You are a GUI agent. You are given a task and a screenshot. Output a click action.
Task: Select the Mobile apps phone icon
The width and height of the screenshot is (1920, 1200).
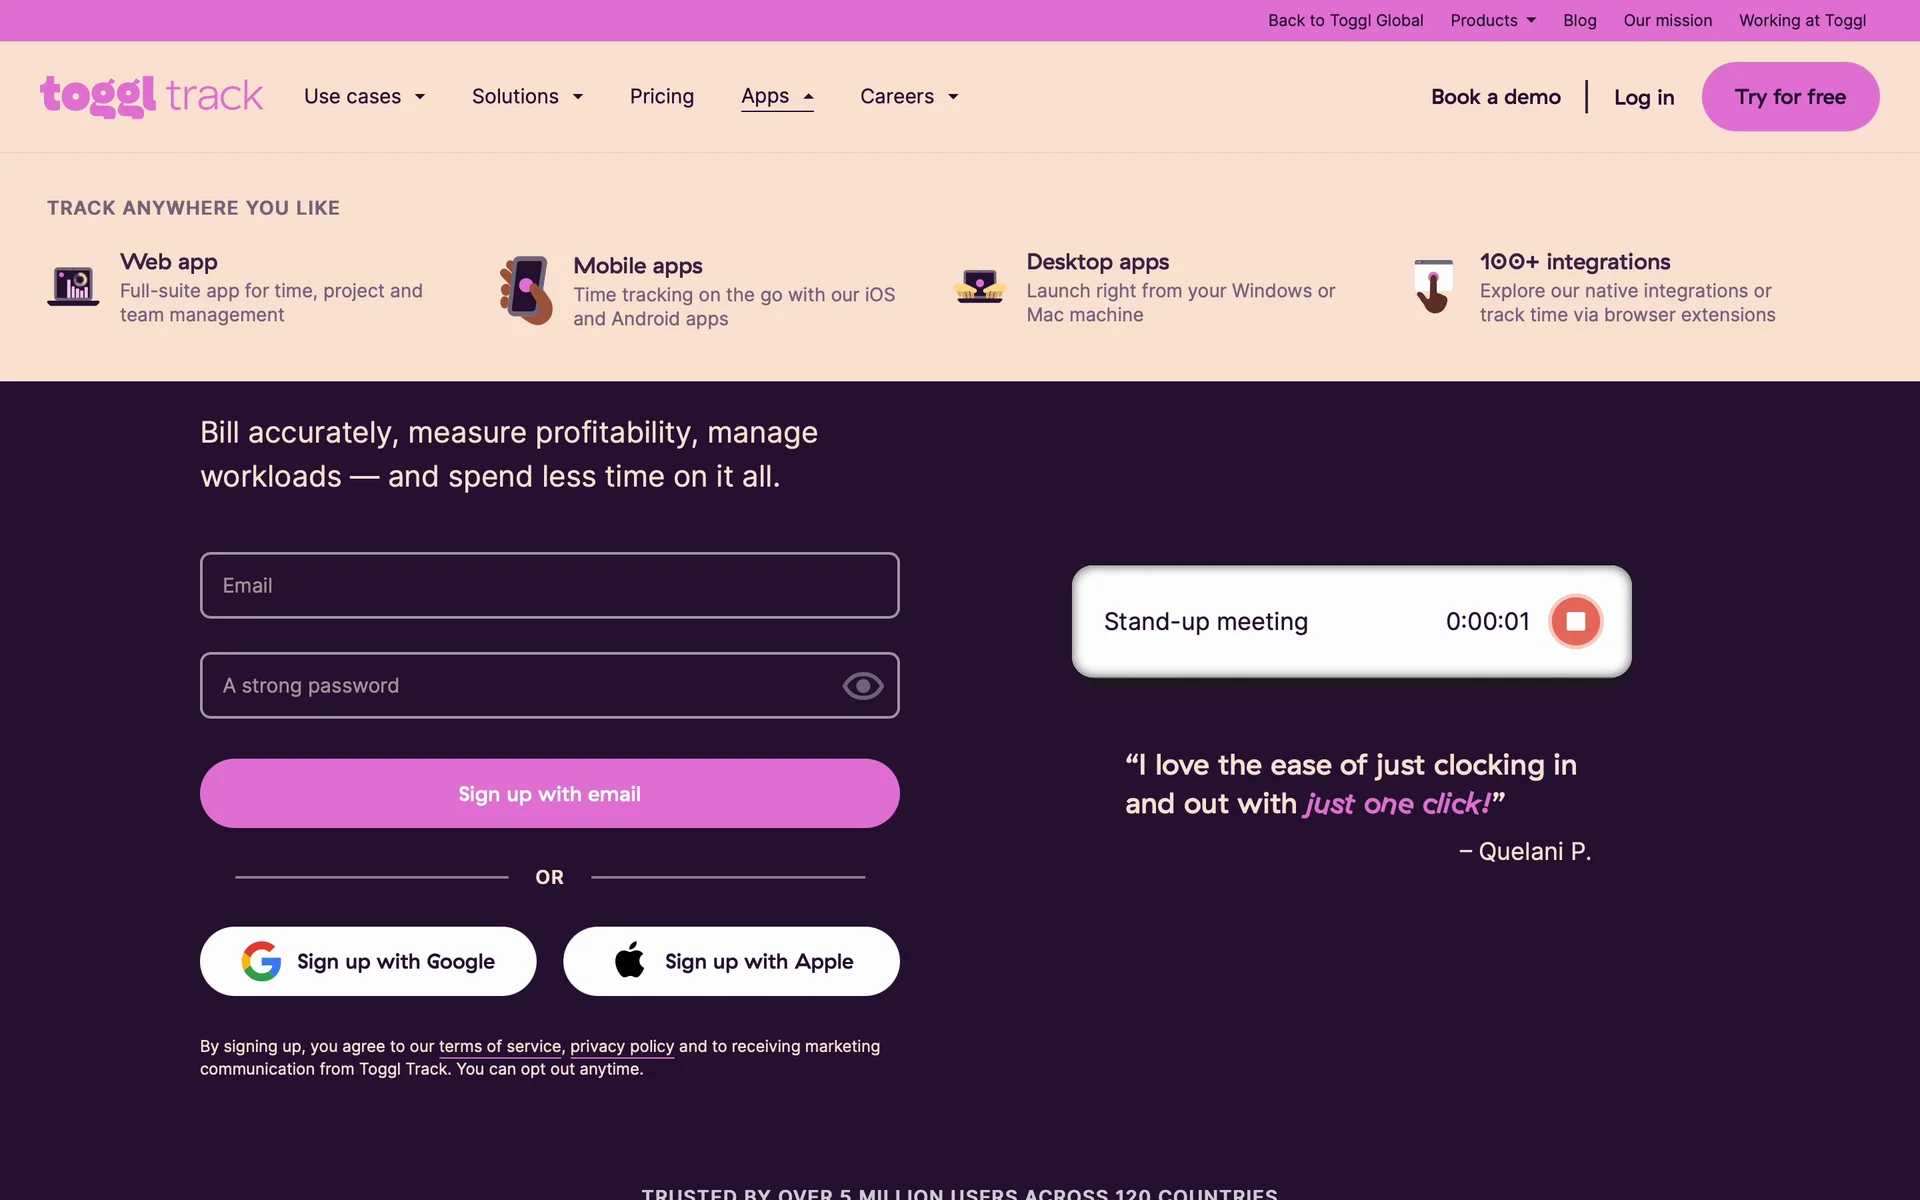click(x=526, y=290)
